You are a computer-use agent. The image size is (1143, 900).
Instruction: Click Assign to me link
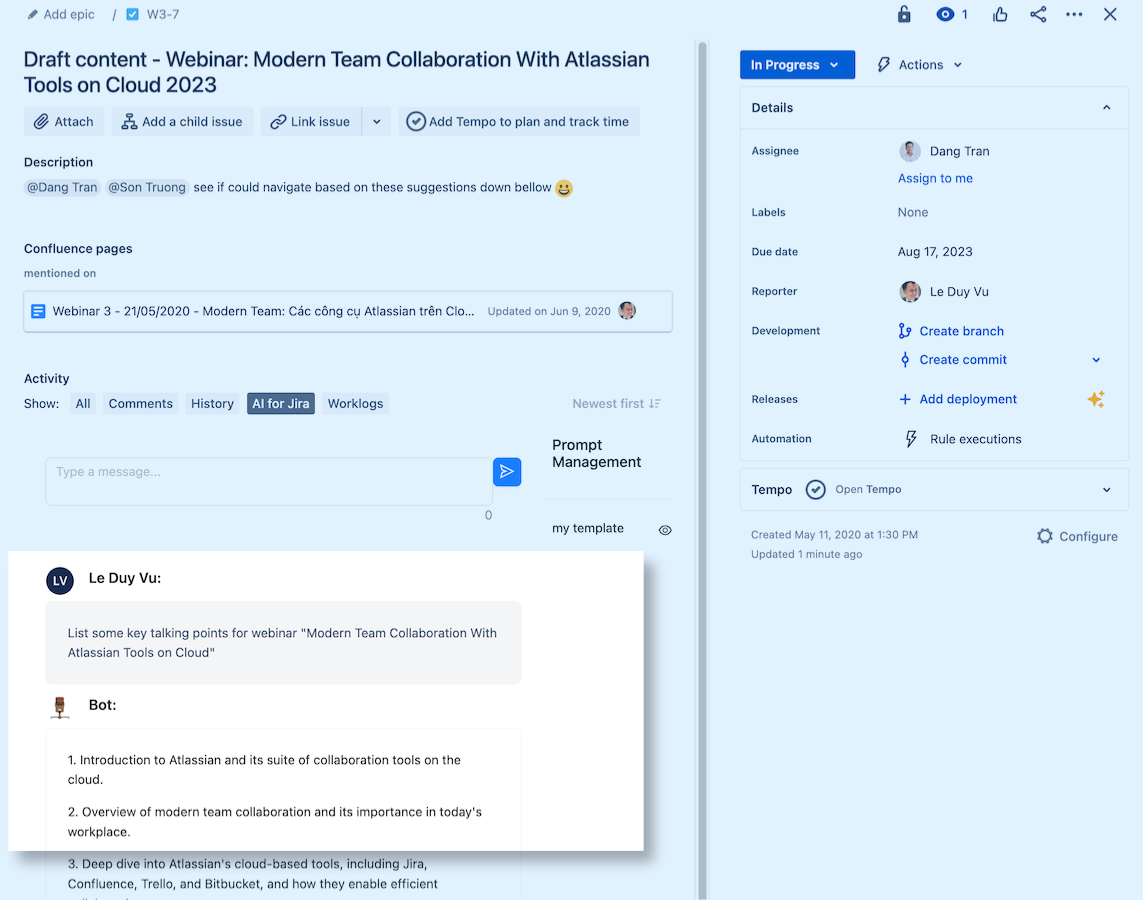[935, 179]
